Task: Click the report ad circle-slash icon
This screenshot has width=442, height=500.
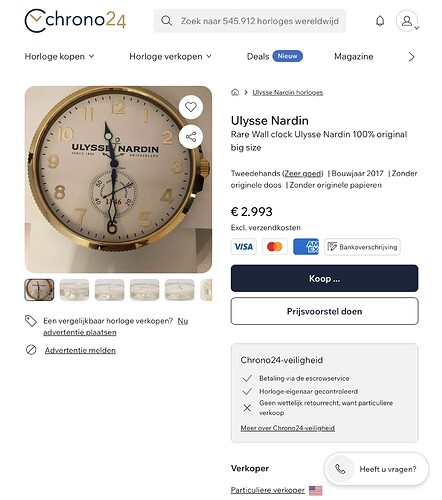Action: (x=31, y=350)
